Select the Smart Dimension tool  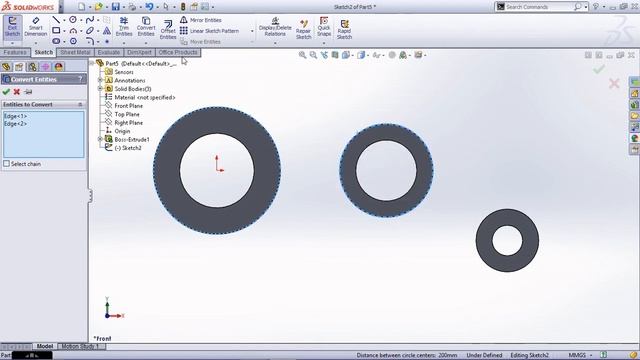pos(36,27)
